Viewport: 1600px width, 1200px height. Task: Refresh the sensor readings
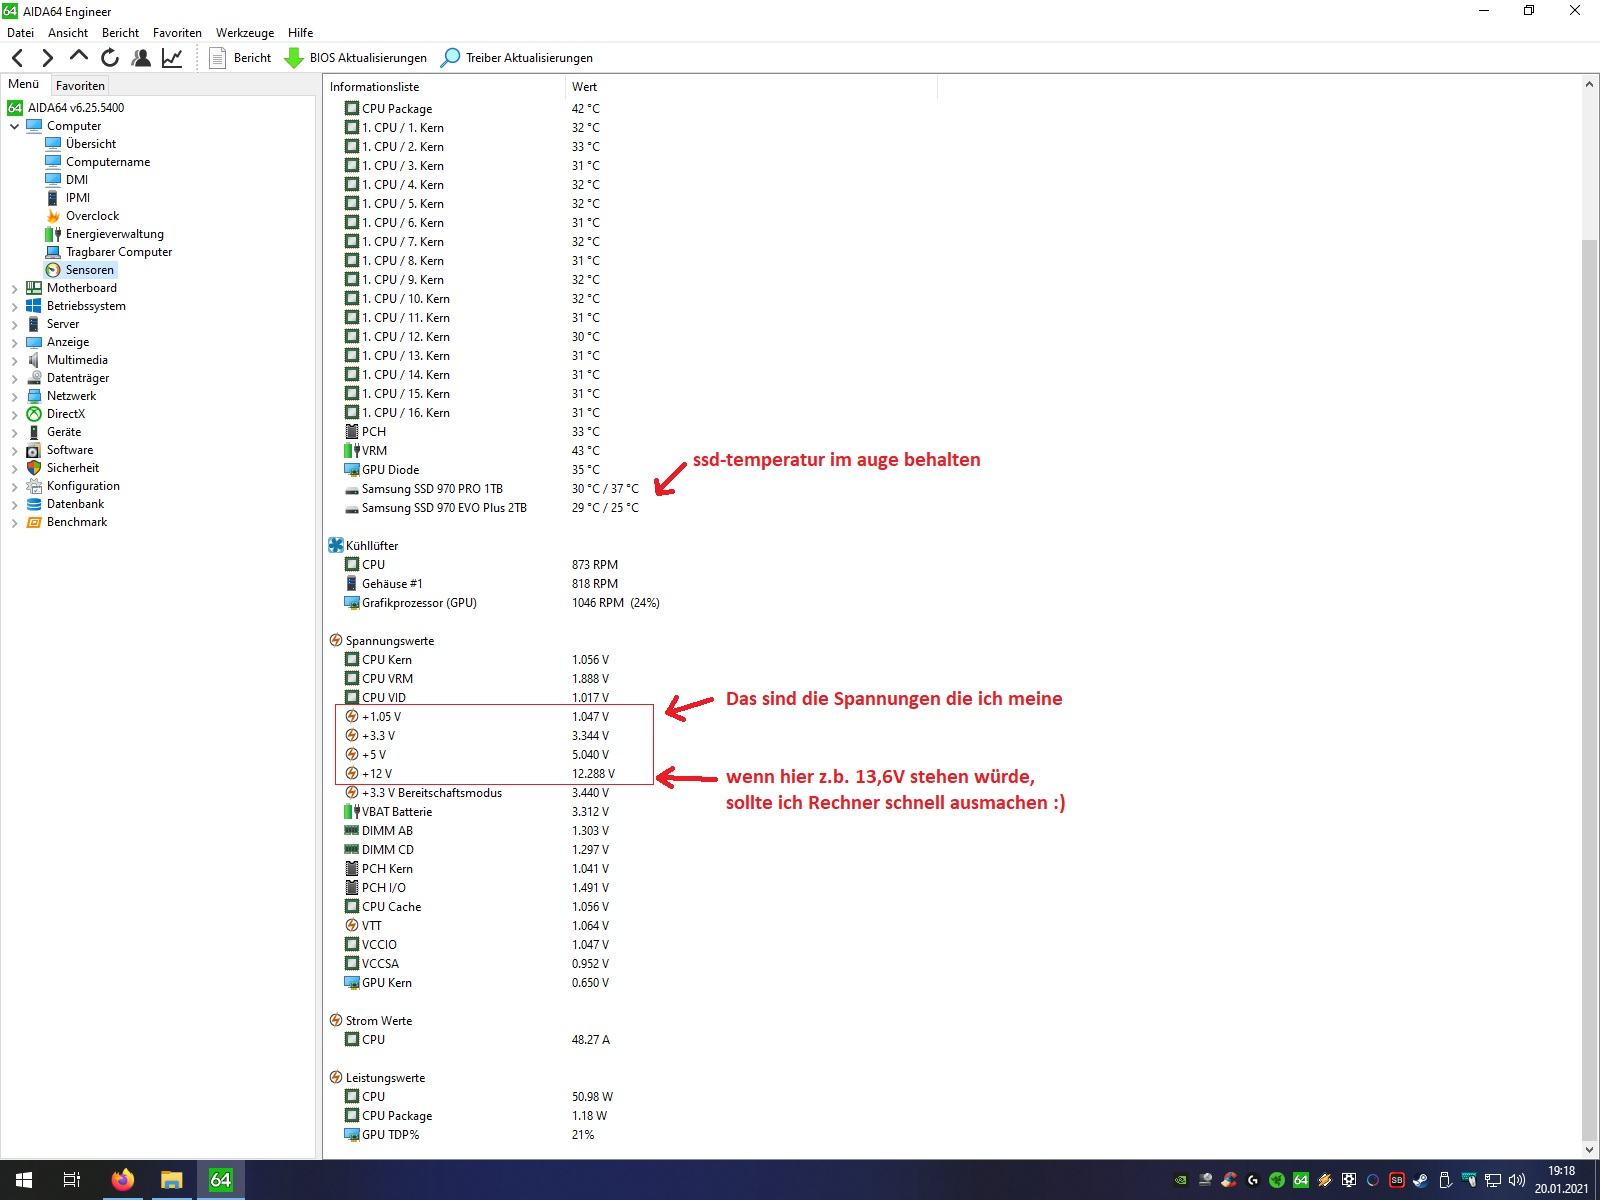pyautogui.click(x=110, y=58)
